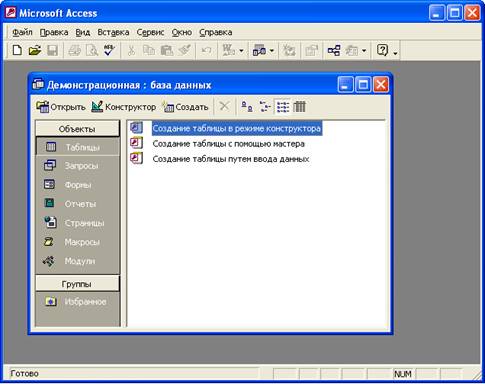The width and height of the screenshot is (485, 384).
Task: Click the Конструктор button
Action: [x=124, y=107]
